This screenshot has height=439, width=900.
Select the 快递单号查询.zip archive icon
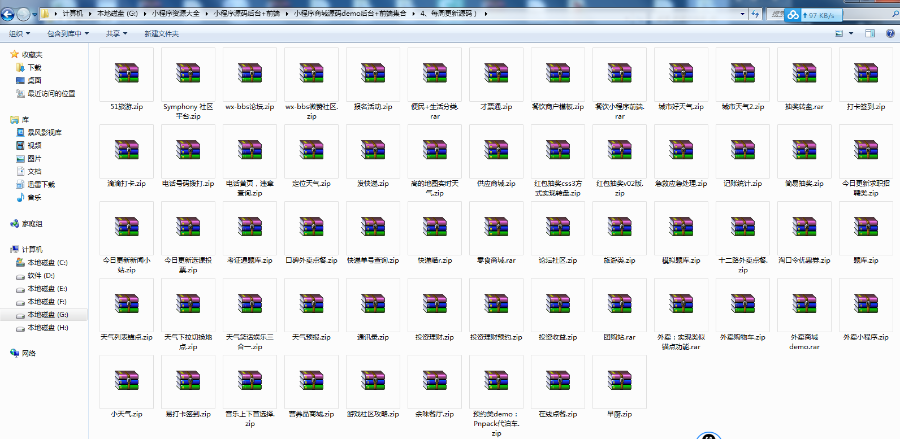(373, 227)
